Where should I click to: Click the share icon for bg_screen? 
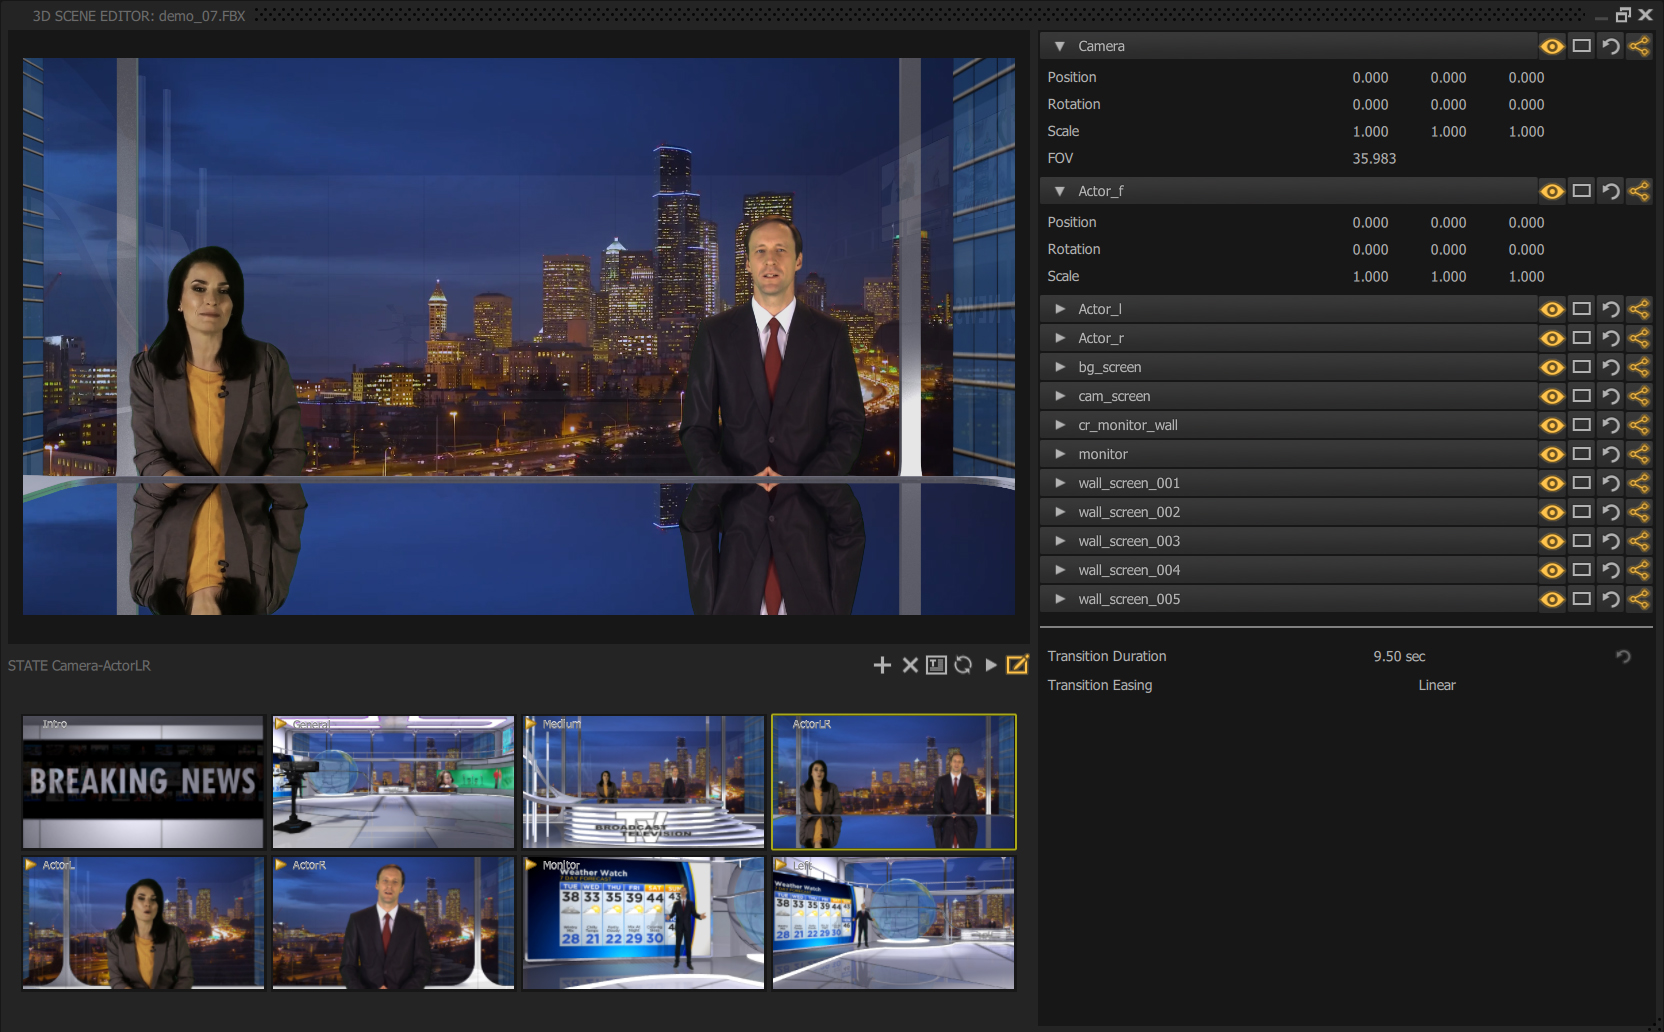(x=1639, y=367)
